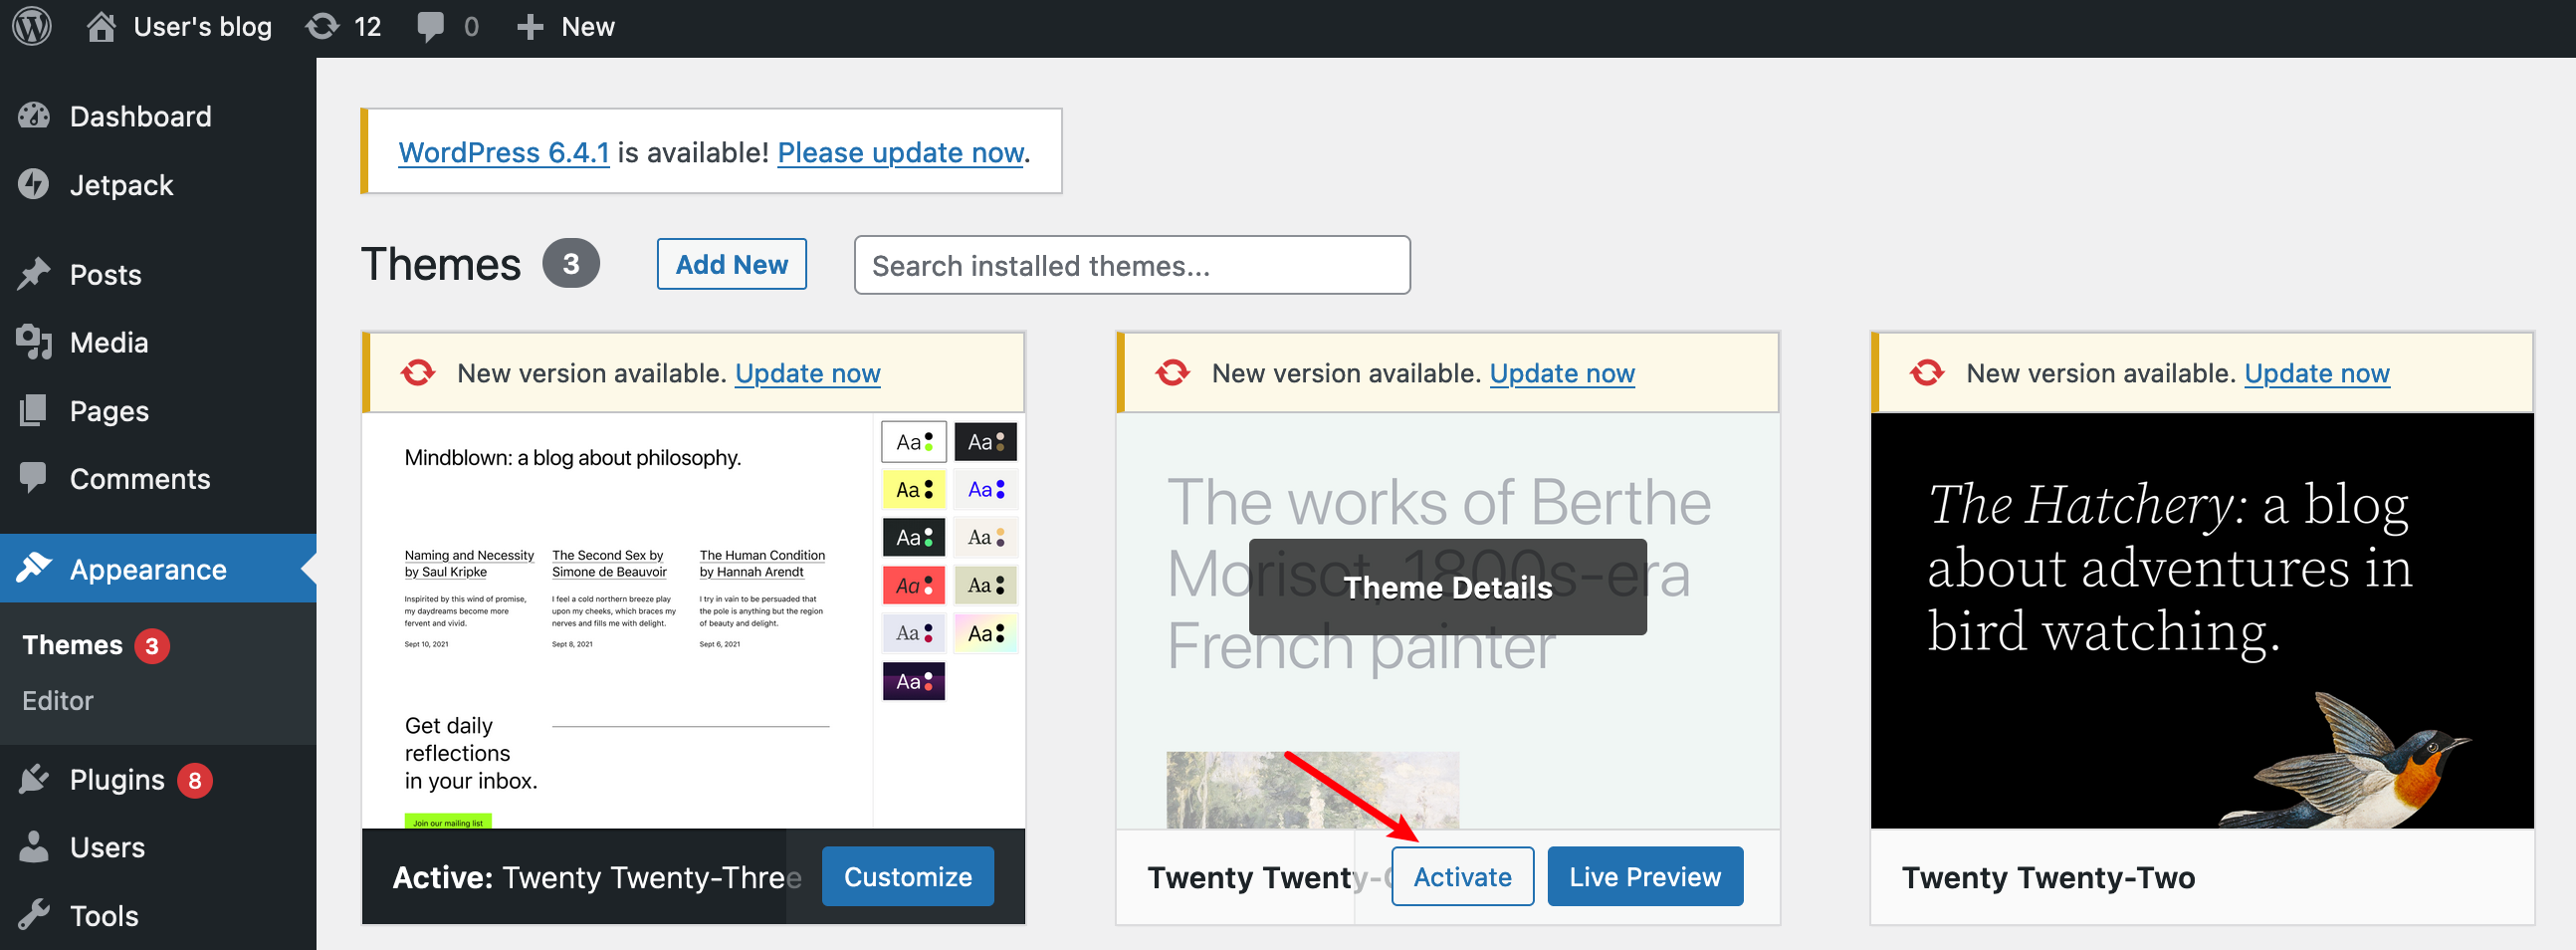The height and width of the screenshot is (950, 2576).
Task: Click update icon on Twenty Twenty-Three notice
Action: (x=418, y=373)
